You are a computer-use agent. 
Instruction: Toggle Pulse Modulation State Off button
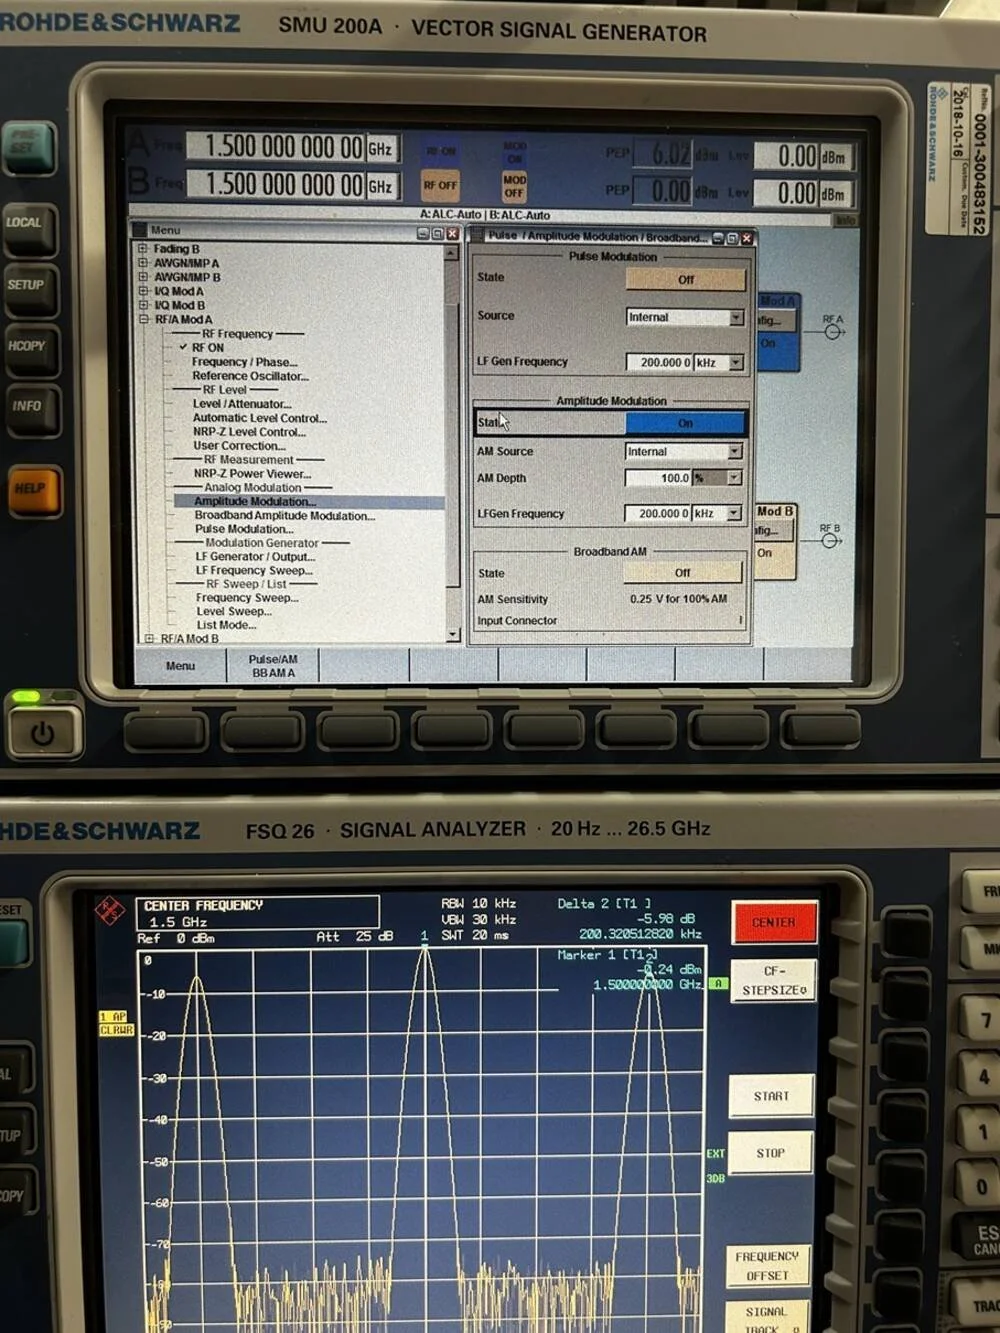tap(685, 280)
